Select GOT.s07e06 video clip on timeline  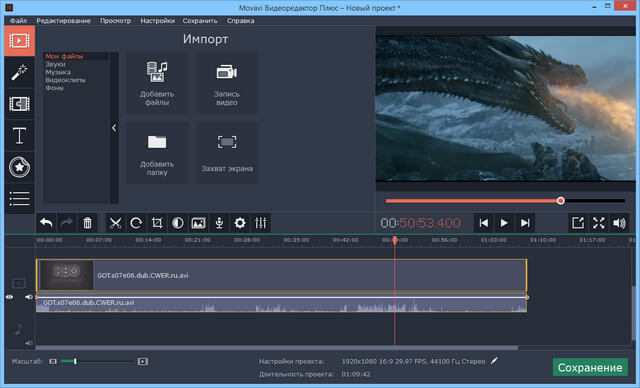282,275
